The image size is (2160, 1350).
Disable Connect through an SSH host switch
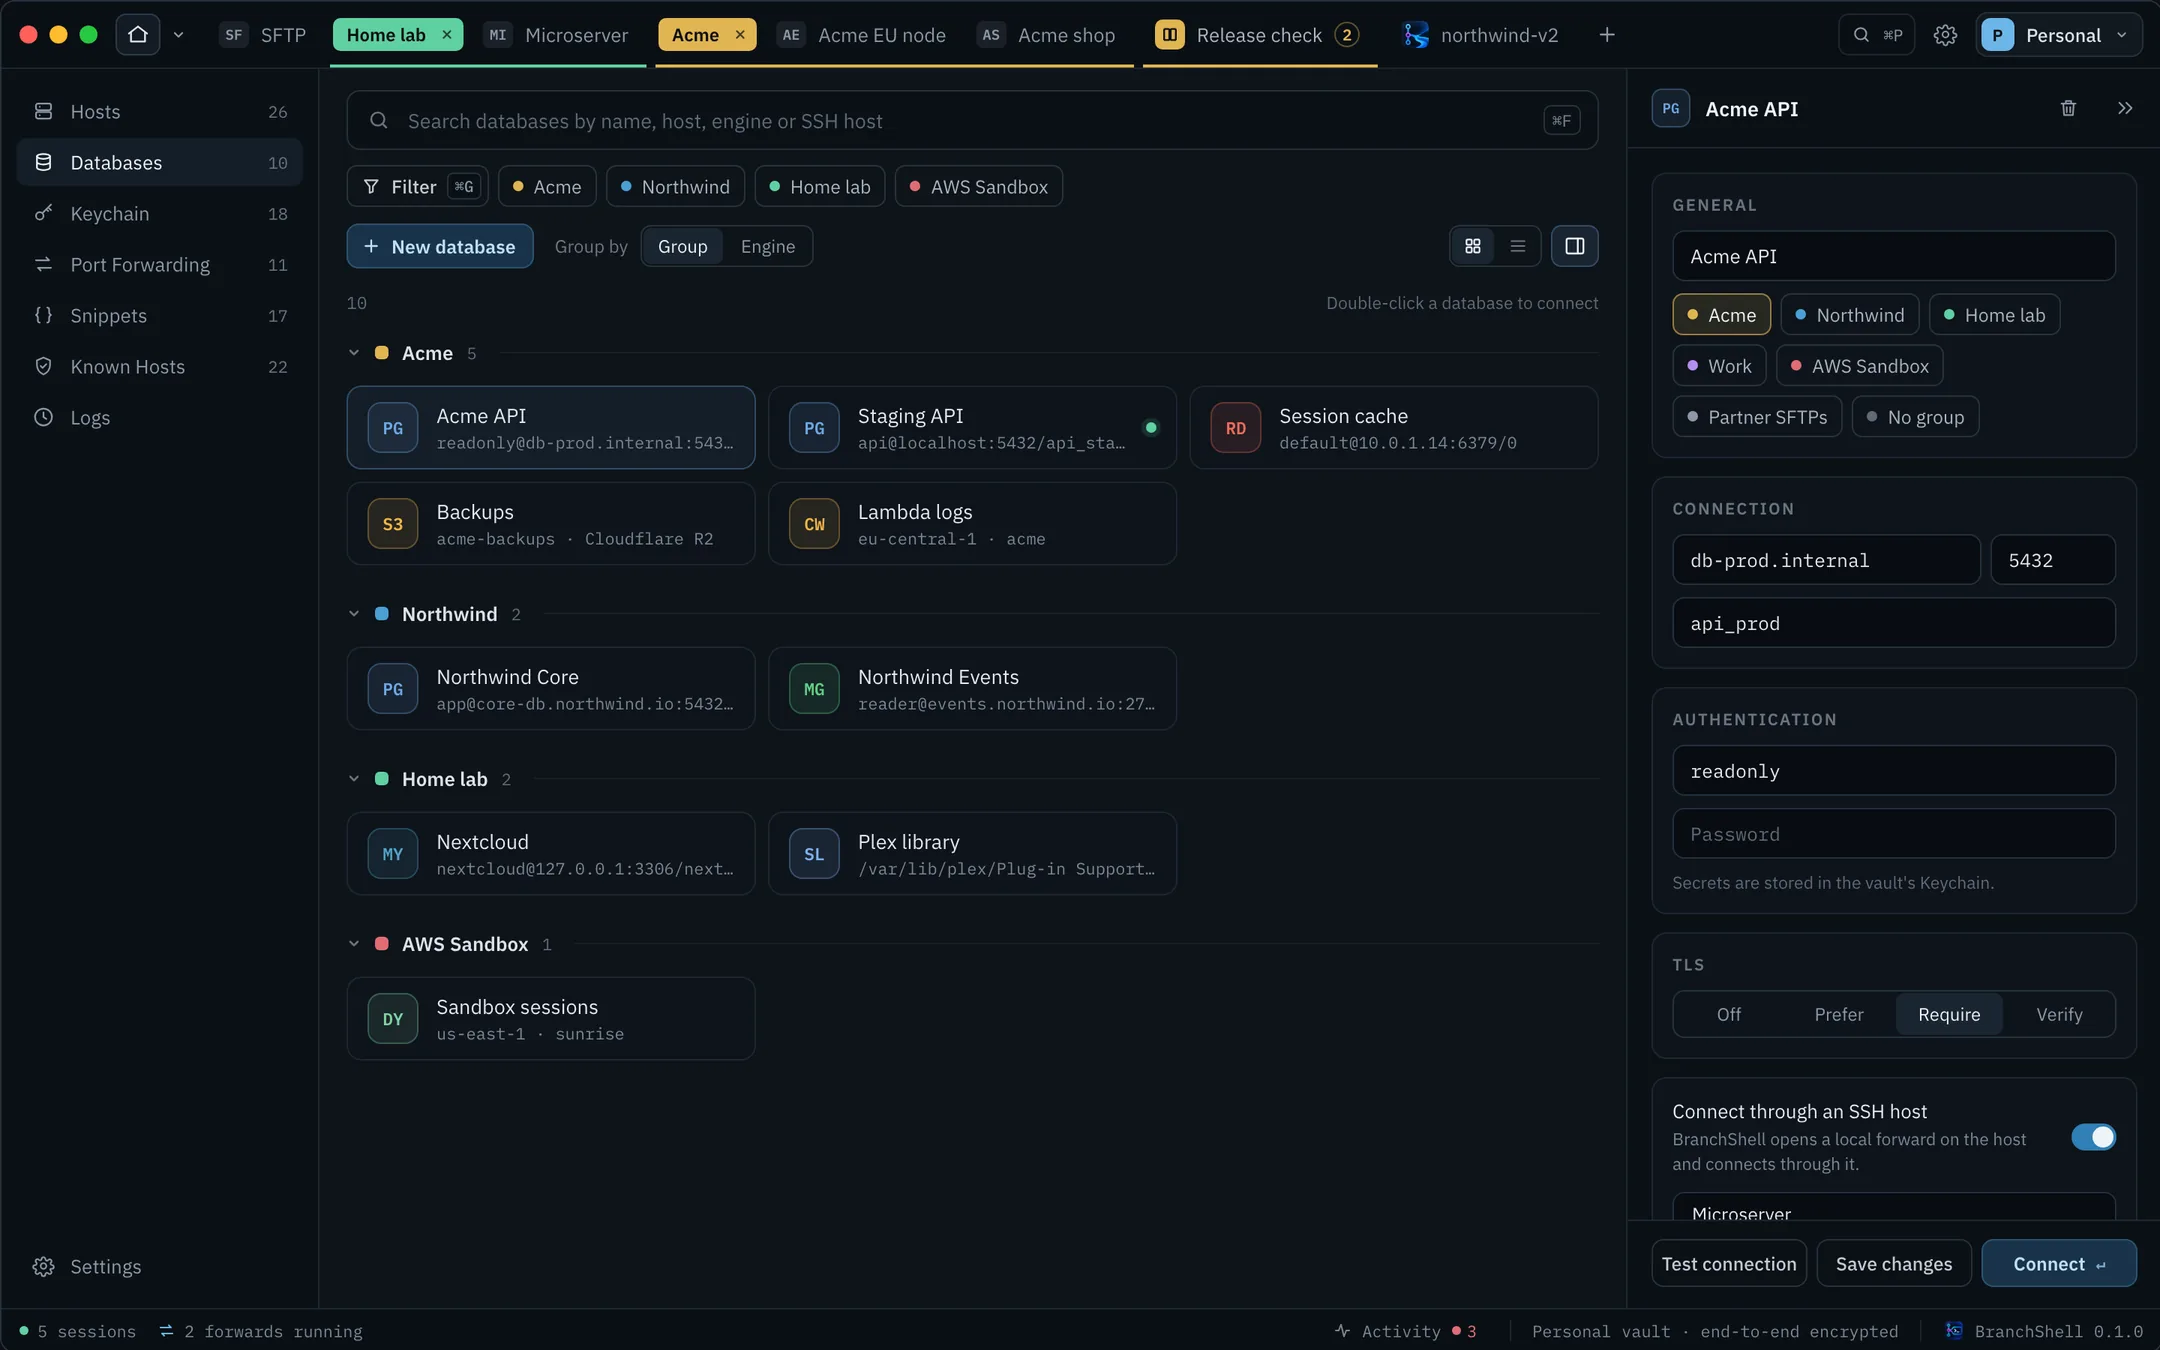(x=2093, y=1137)
